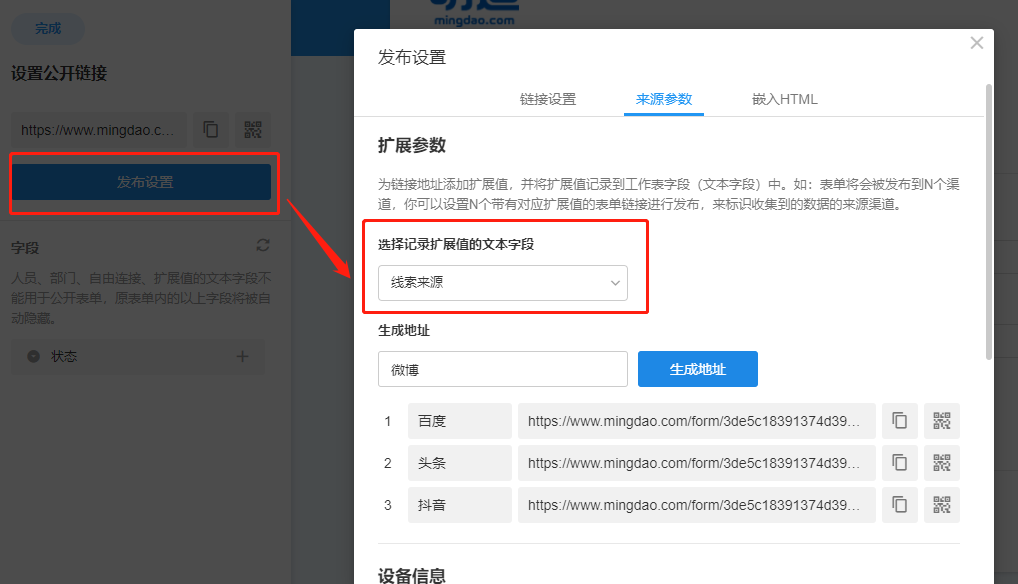Copy the 抖音 generated link
Image resolution: width=1018 pixels, height=584 pixels.
(899, 505)
